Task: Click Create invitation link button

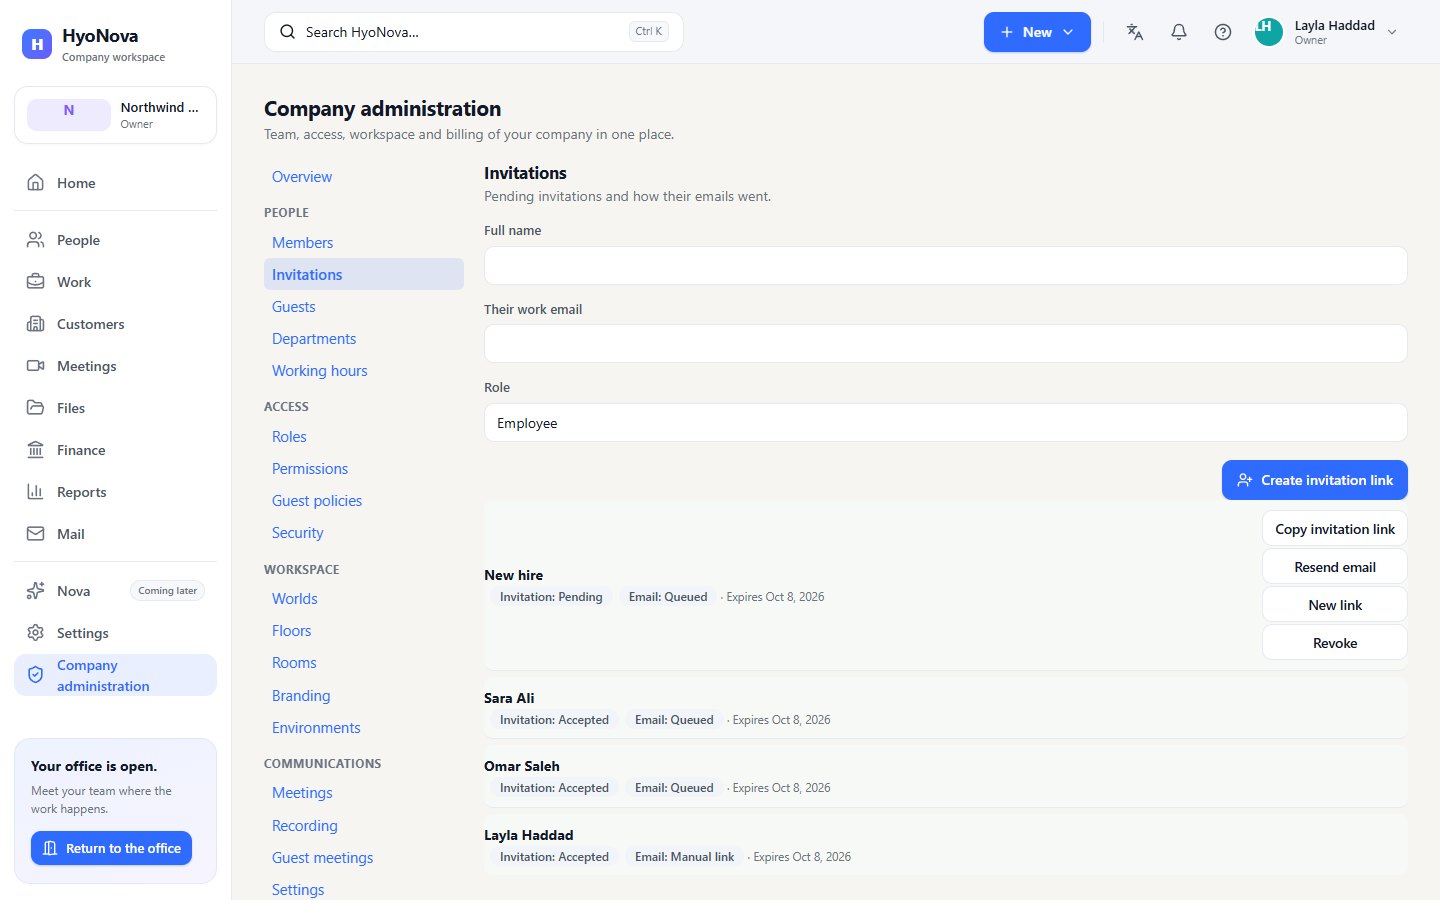Action: click(1315, 480)
